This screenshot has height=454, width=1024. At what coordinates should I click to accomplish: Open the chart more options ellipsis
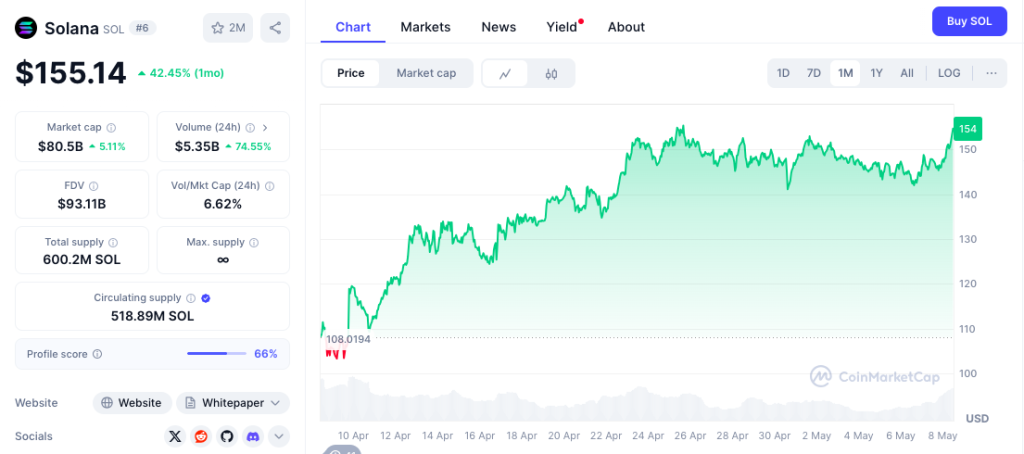click(x=991, y=73)
